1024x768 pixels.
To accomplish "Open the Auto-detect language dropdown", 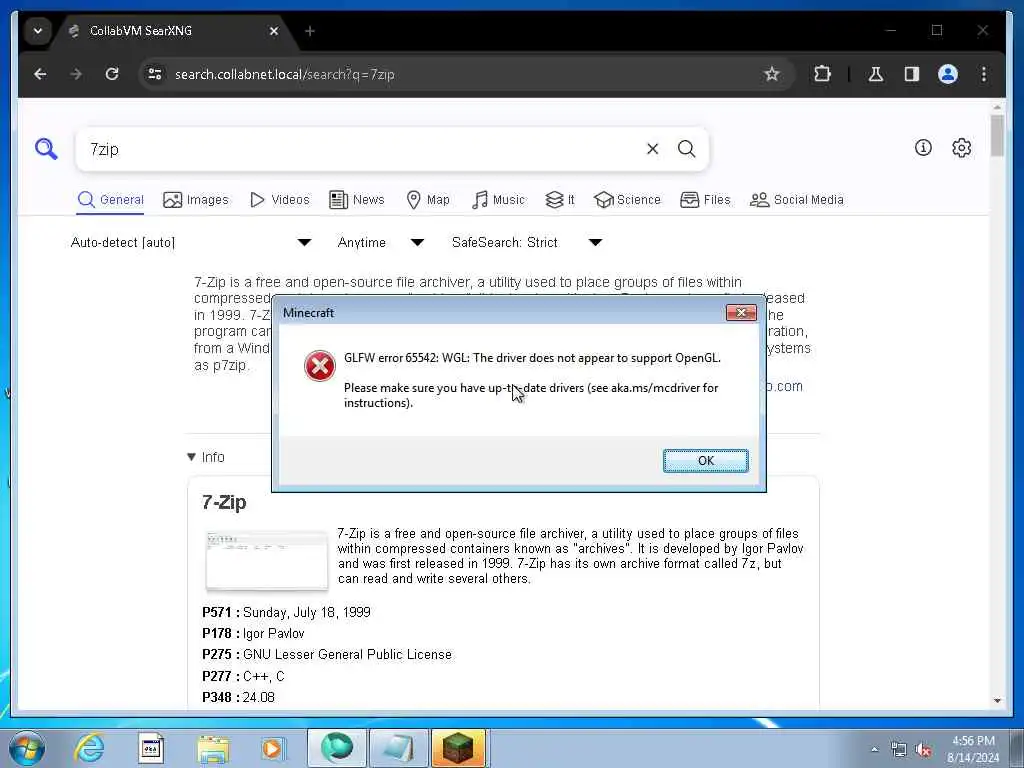I will tap(191, 242).
